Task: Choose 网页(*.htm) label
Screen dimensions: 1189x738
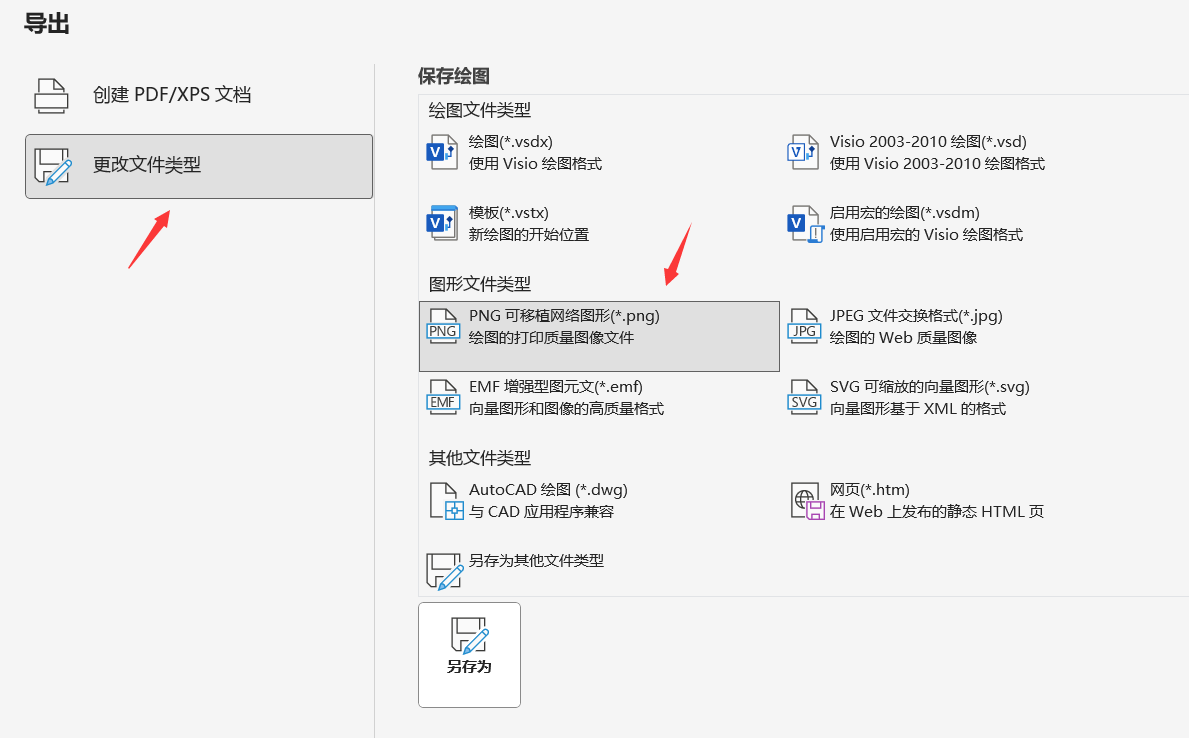Action: coord(870,490)
